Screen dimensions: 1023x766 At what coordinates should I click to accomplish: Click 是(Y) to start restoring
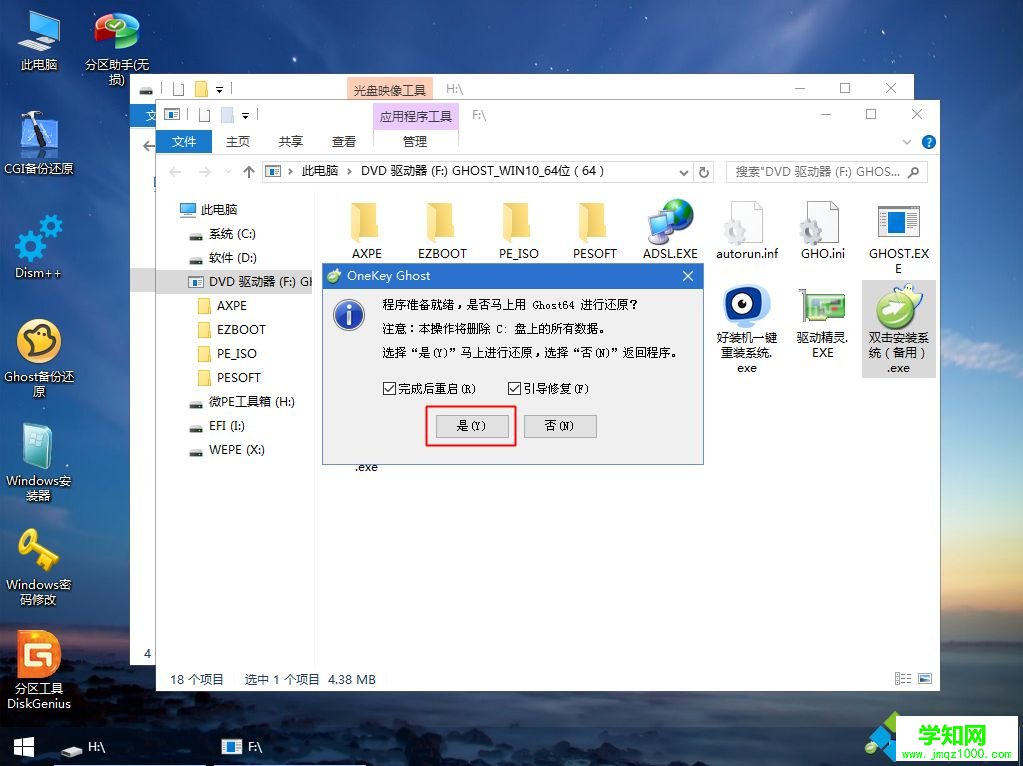click(470, 425)
